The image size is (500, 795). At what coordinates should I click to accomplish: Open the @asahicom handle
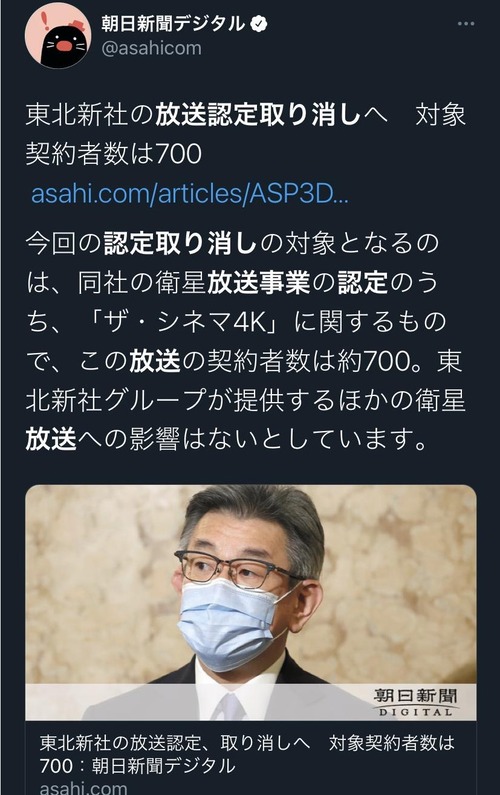coord(152,48)
